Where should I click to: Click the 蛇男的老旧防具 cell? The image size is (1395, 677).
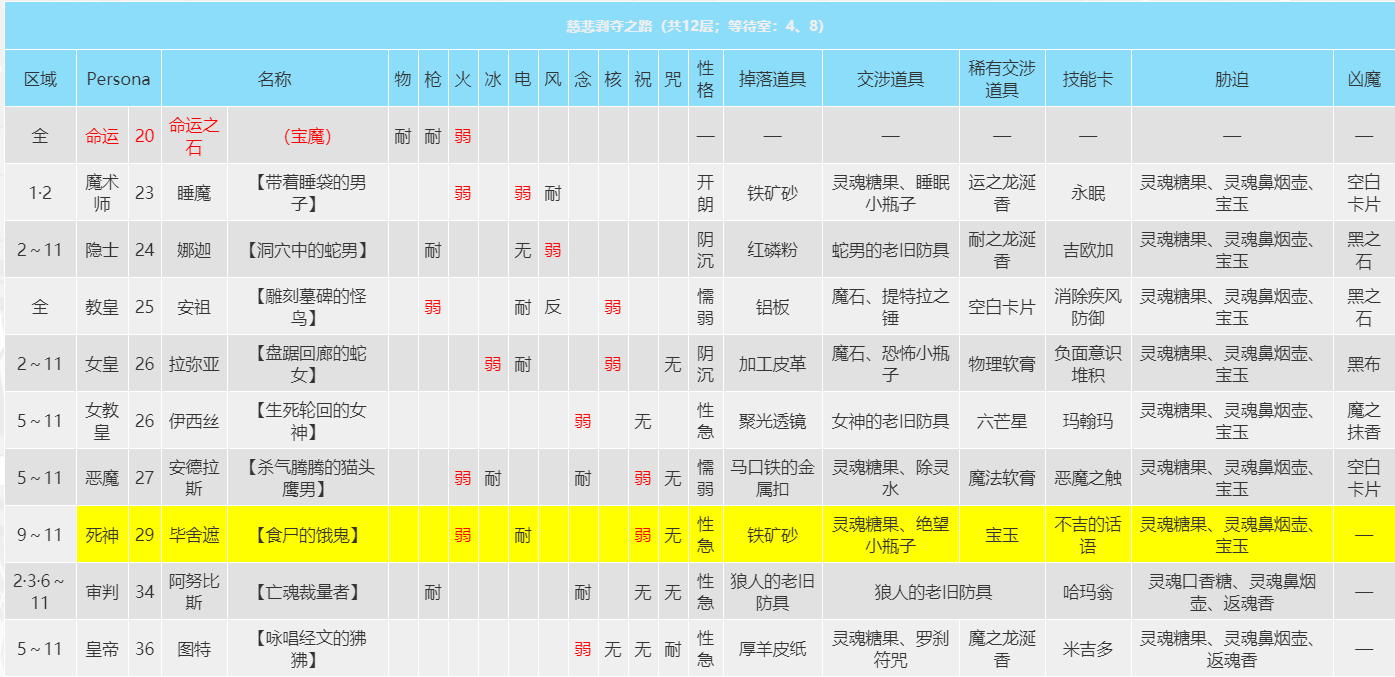(x=890, y=250)
